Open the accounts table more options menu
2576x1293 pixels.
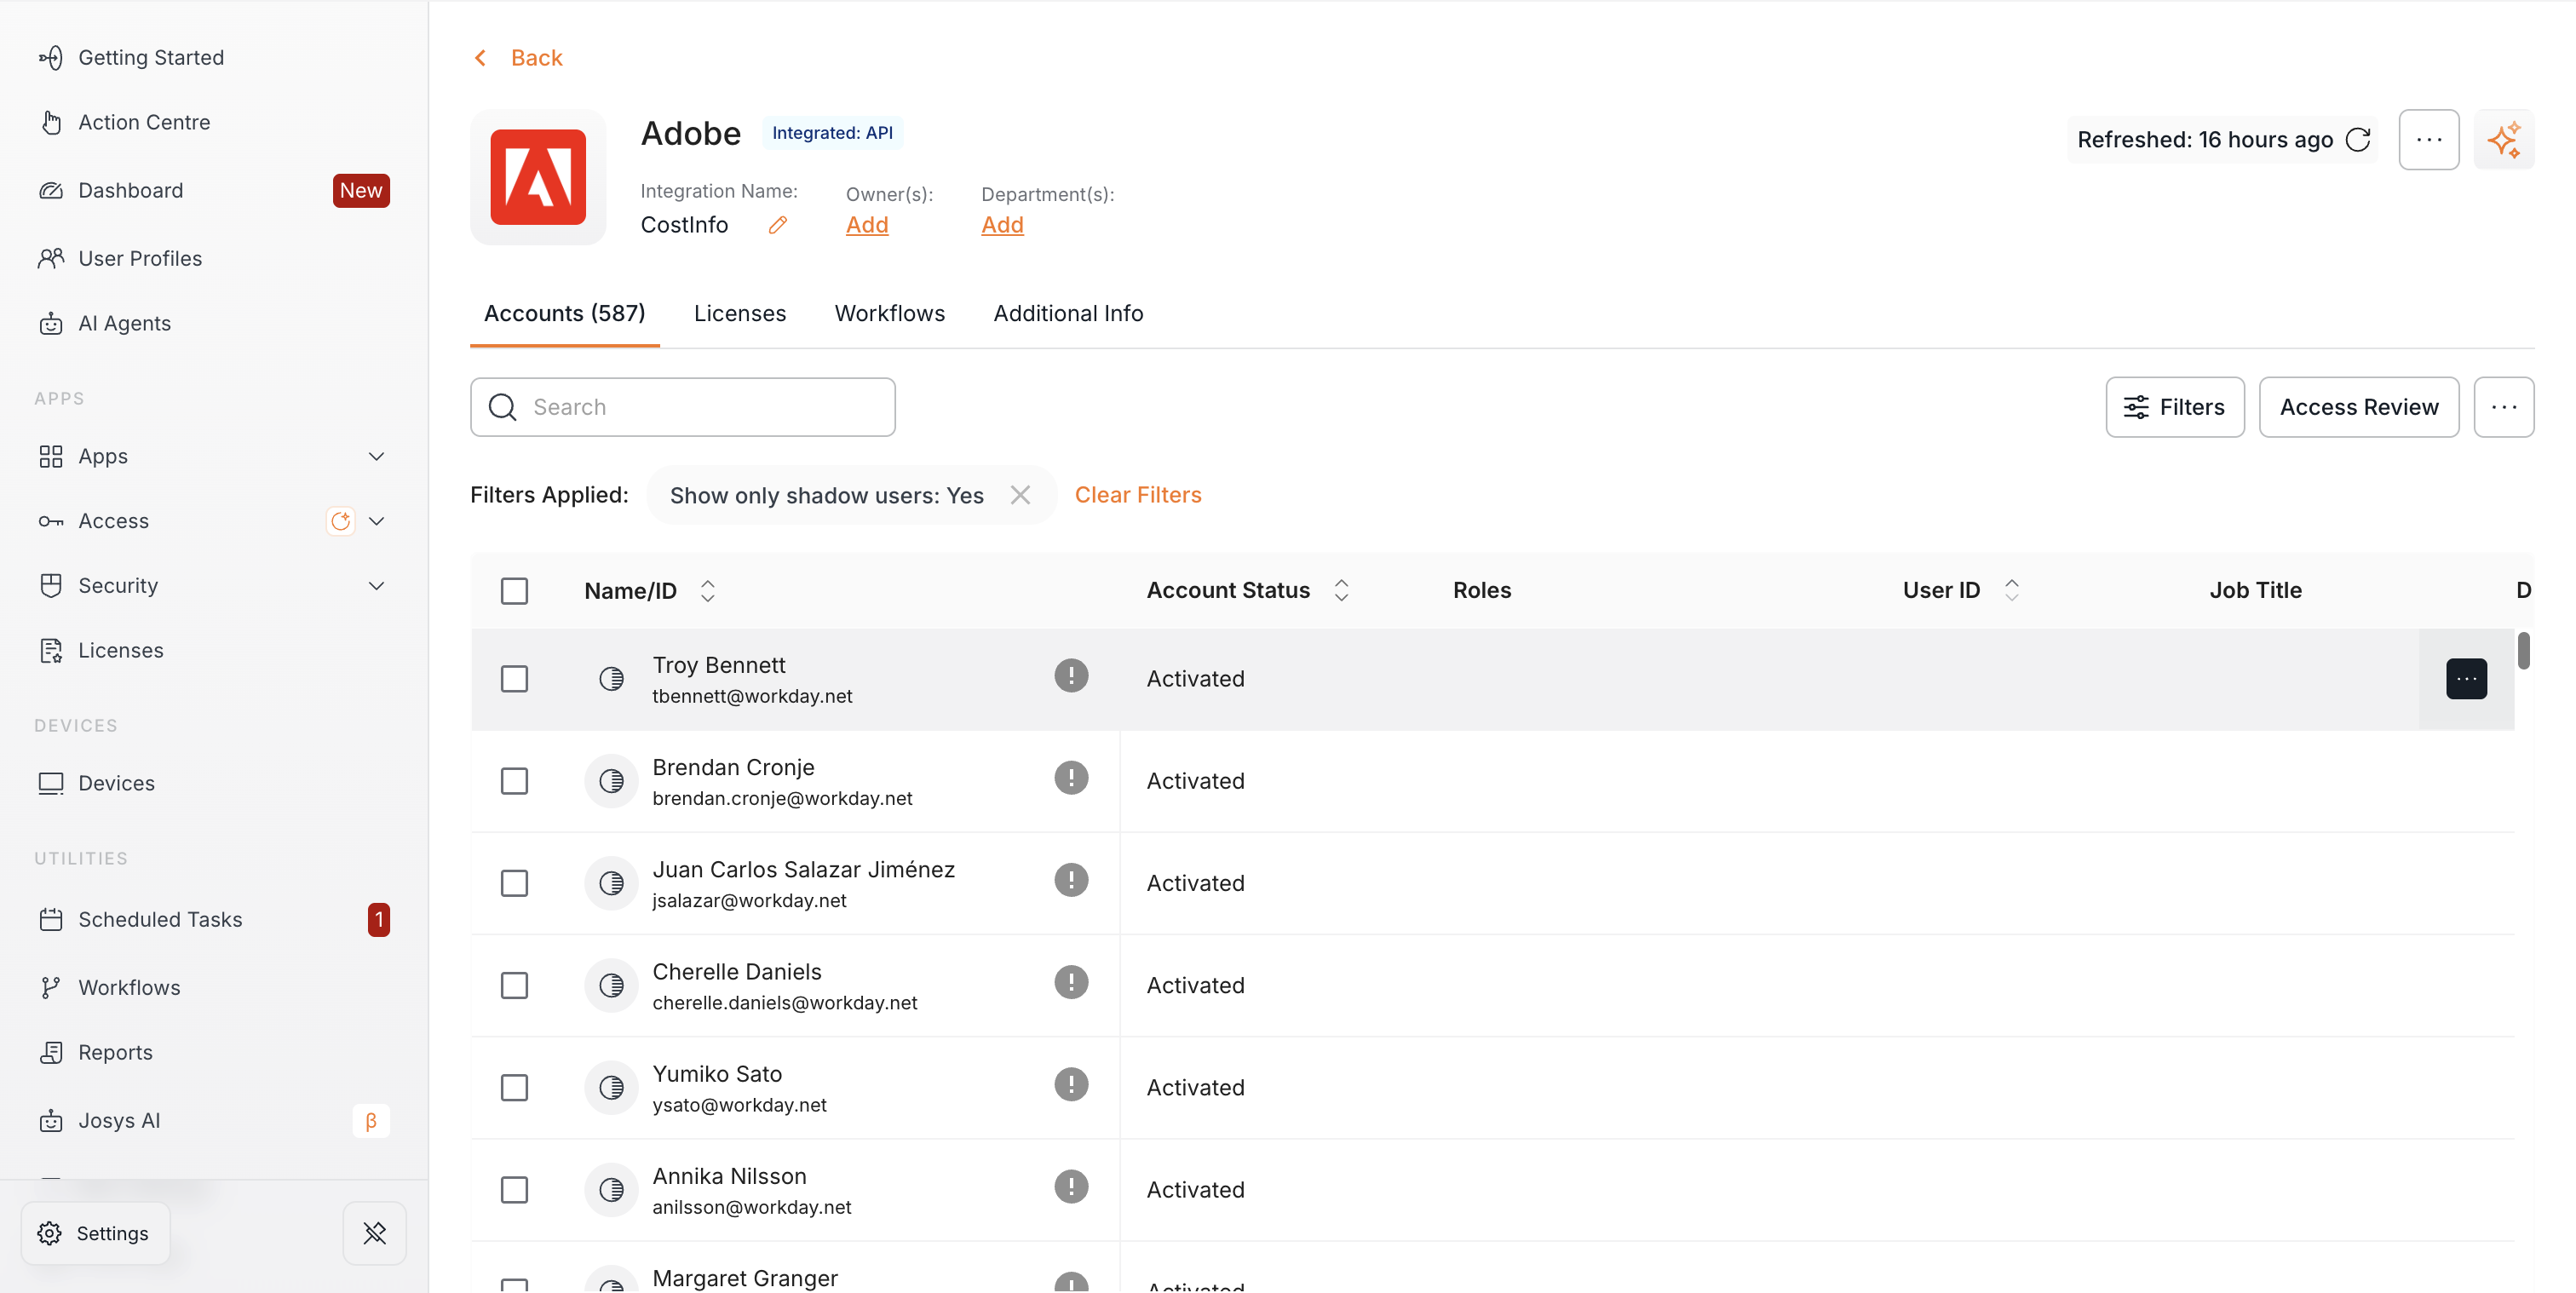(x=2503, y=407)
